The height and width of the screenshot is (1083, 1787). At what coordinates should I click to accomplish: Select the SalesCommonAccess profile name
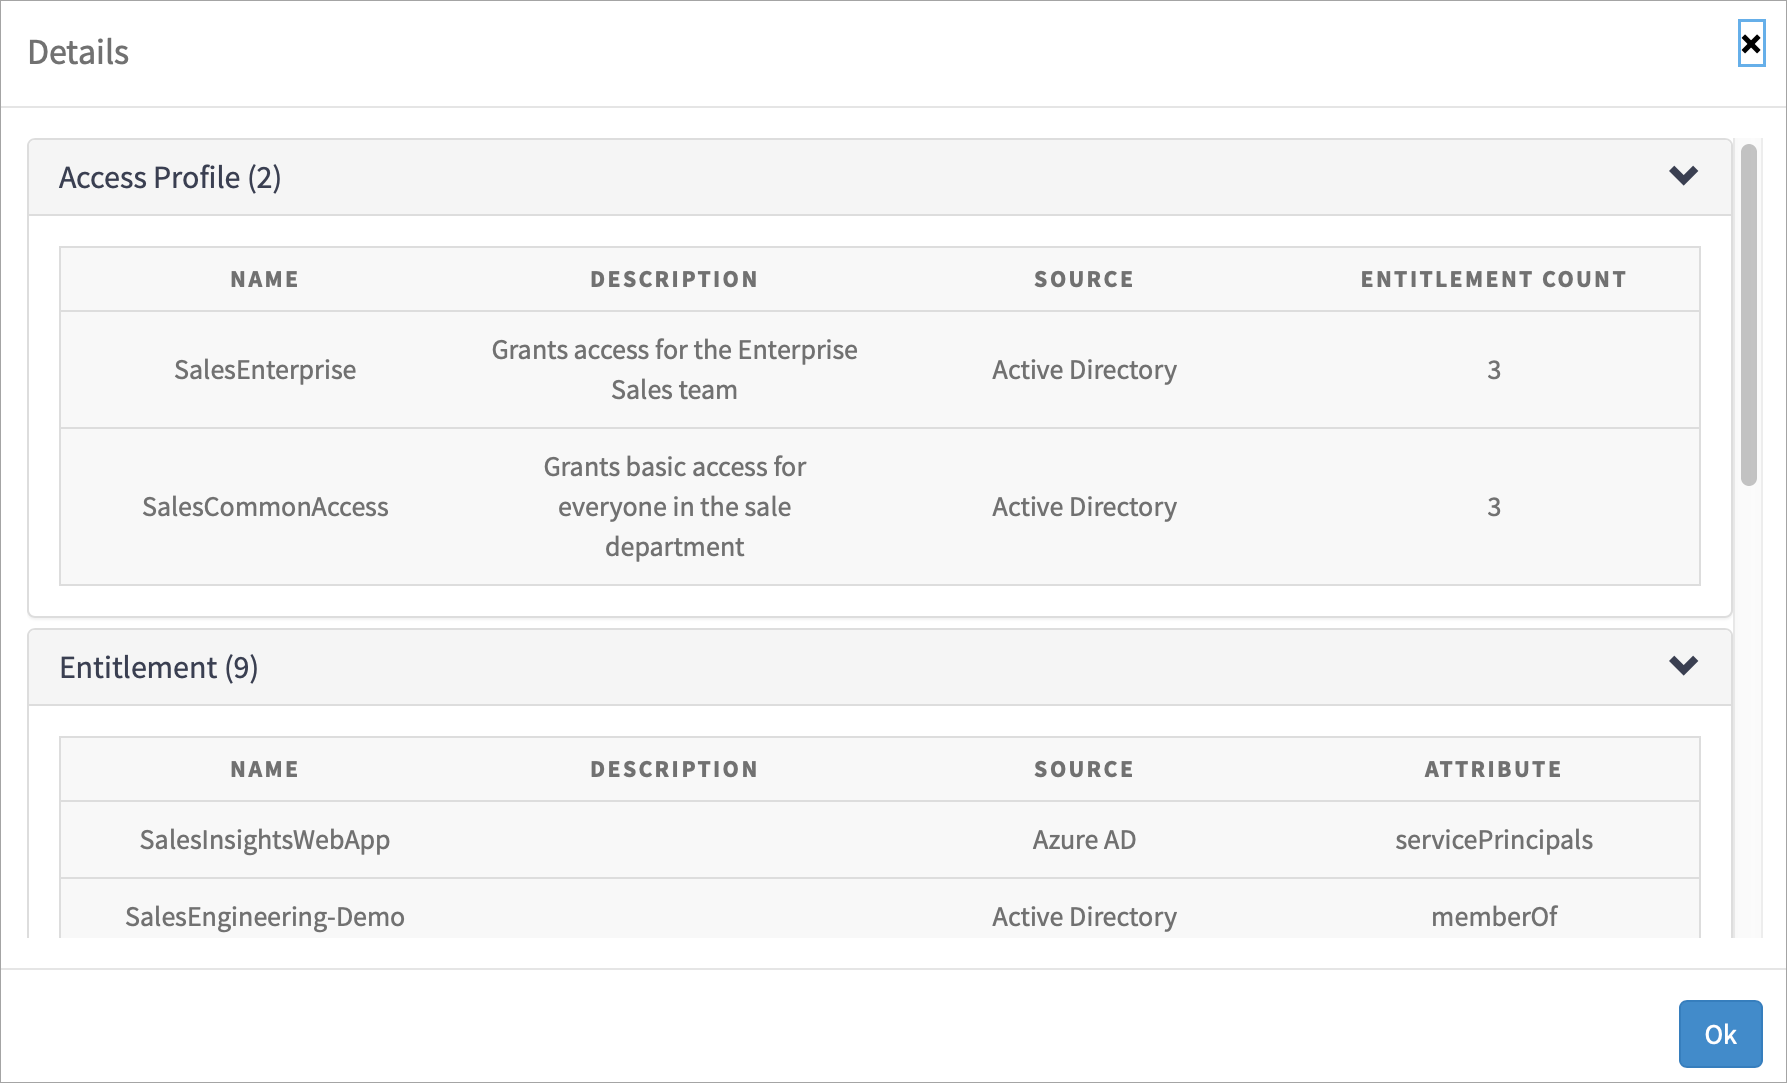pos(265,507)
